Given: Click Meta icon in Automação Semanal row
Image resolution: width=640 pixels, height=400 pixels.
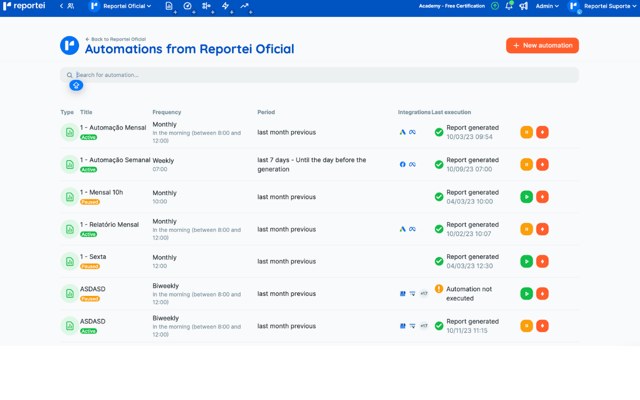Looking at the screenshot, I should click(412, 164).
